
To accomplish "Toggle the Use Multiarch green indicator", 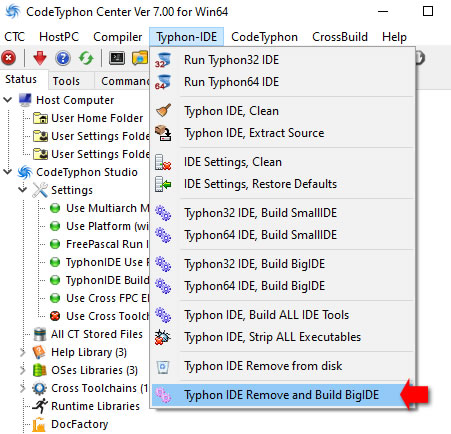I will 55,208.
